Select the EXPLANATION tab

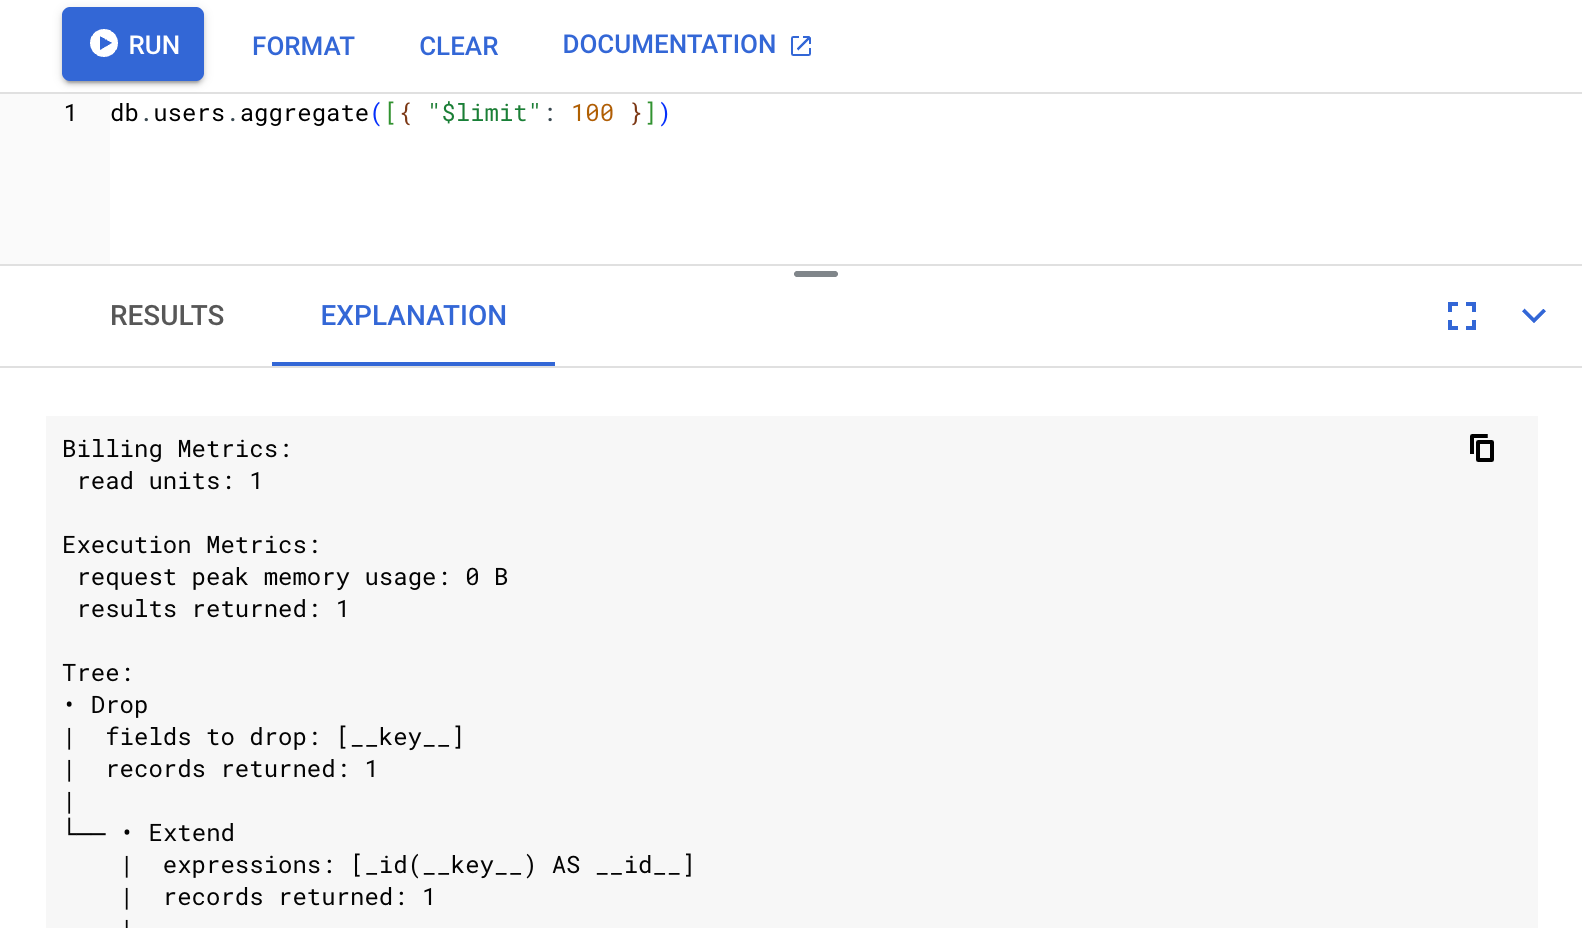click(x=413, y=316)
